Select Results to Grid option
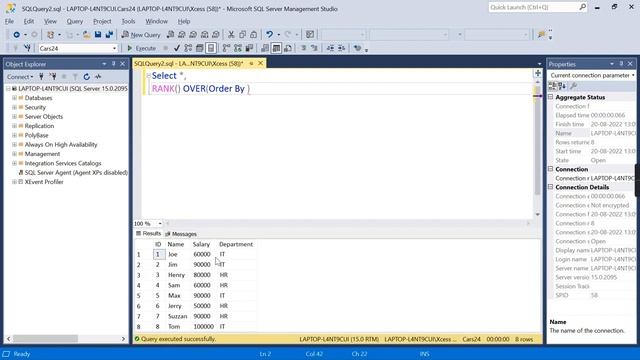 coord(276,48)
